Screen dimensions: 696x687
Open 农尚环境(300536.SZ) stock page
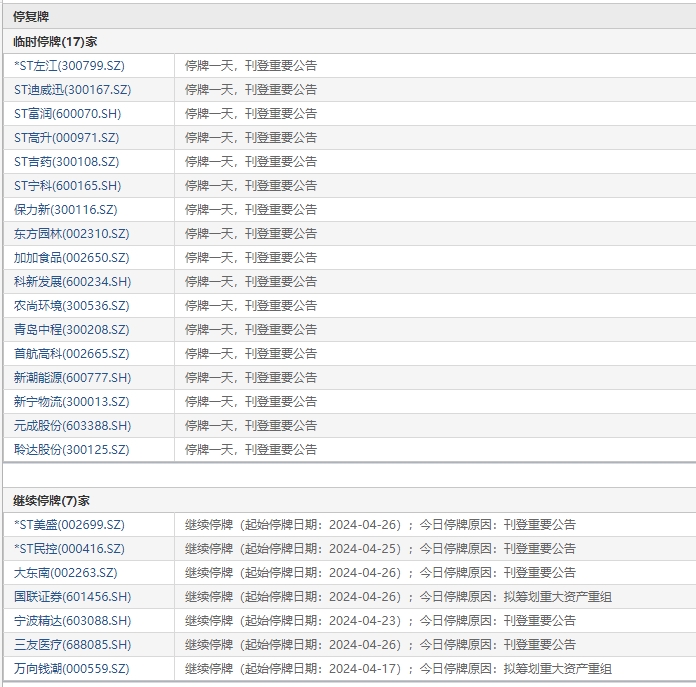(x=71, y=306)
